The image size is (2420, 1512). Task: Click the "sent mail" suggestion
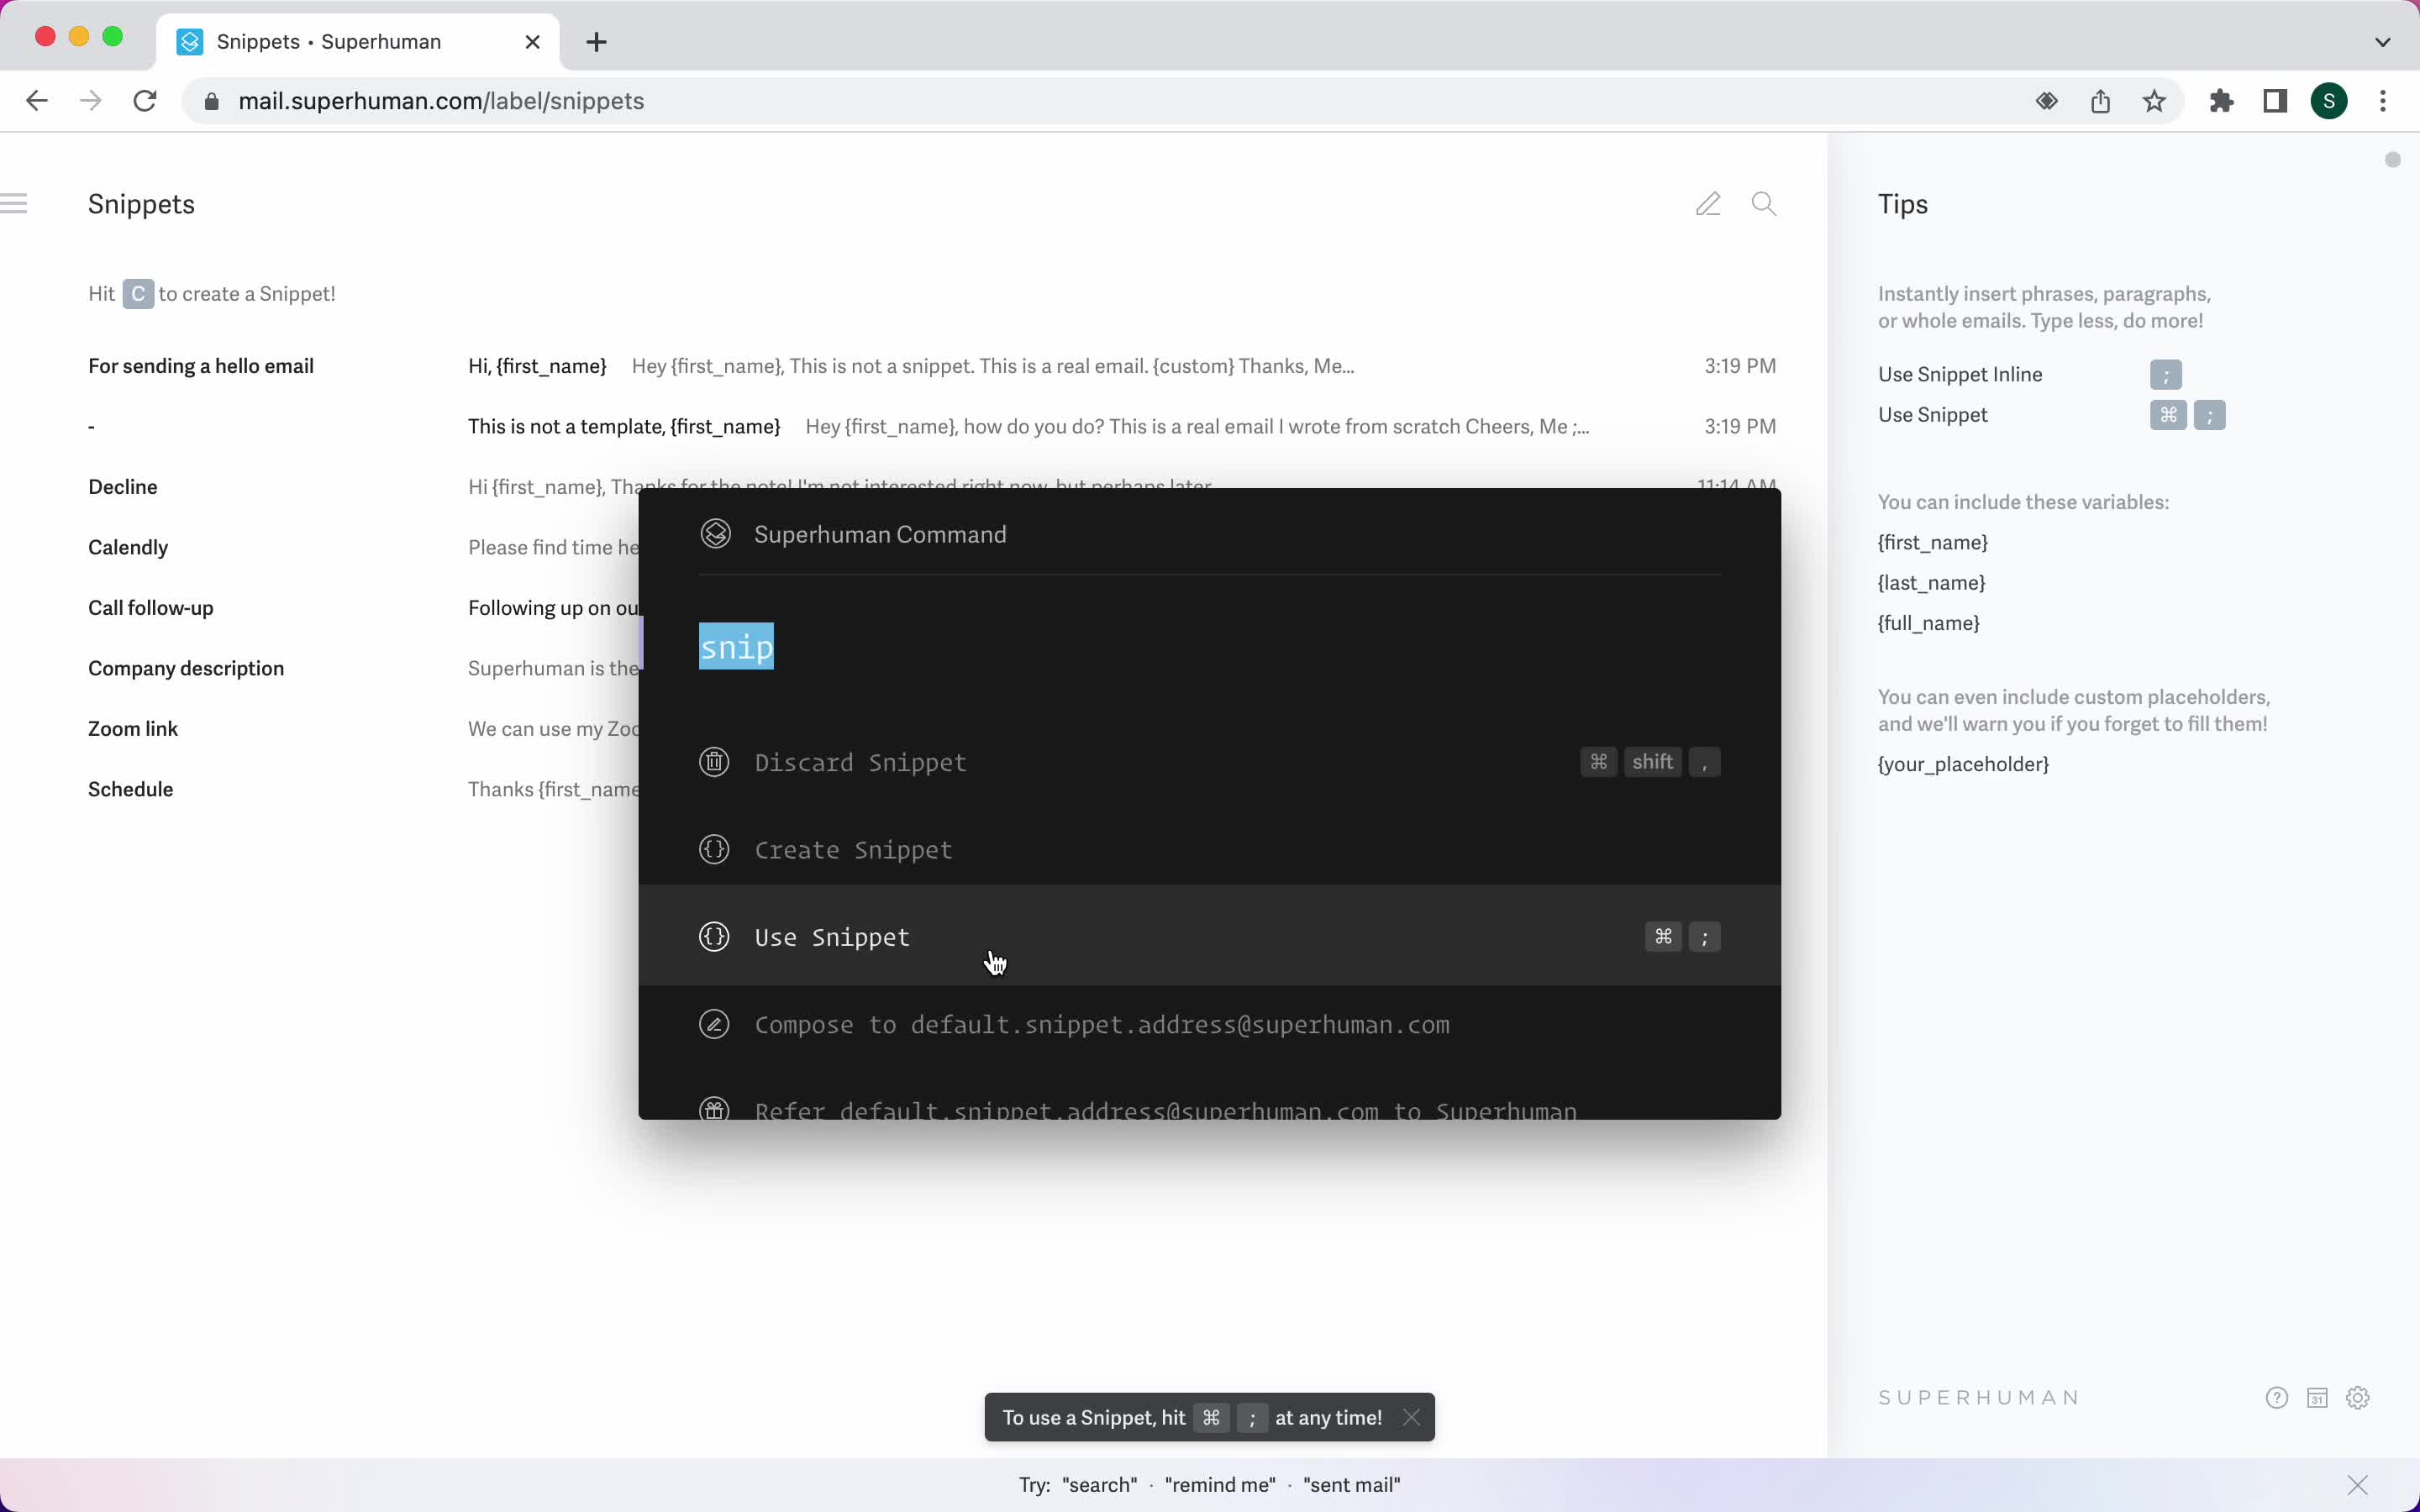click(x=1352, y=1485)
